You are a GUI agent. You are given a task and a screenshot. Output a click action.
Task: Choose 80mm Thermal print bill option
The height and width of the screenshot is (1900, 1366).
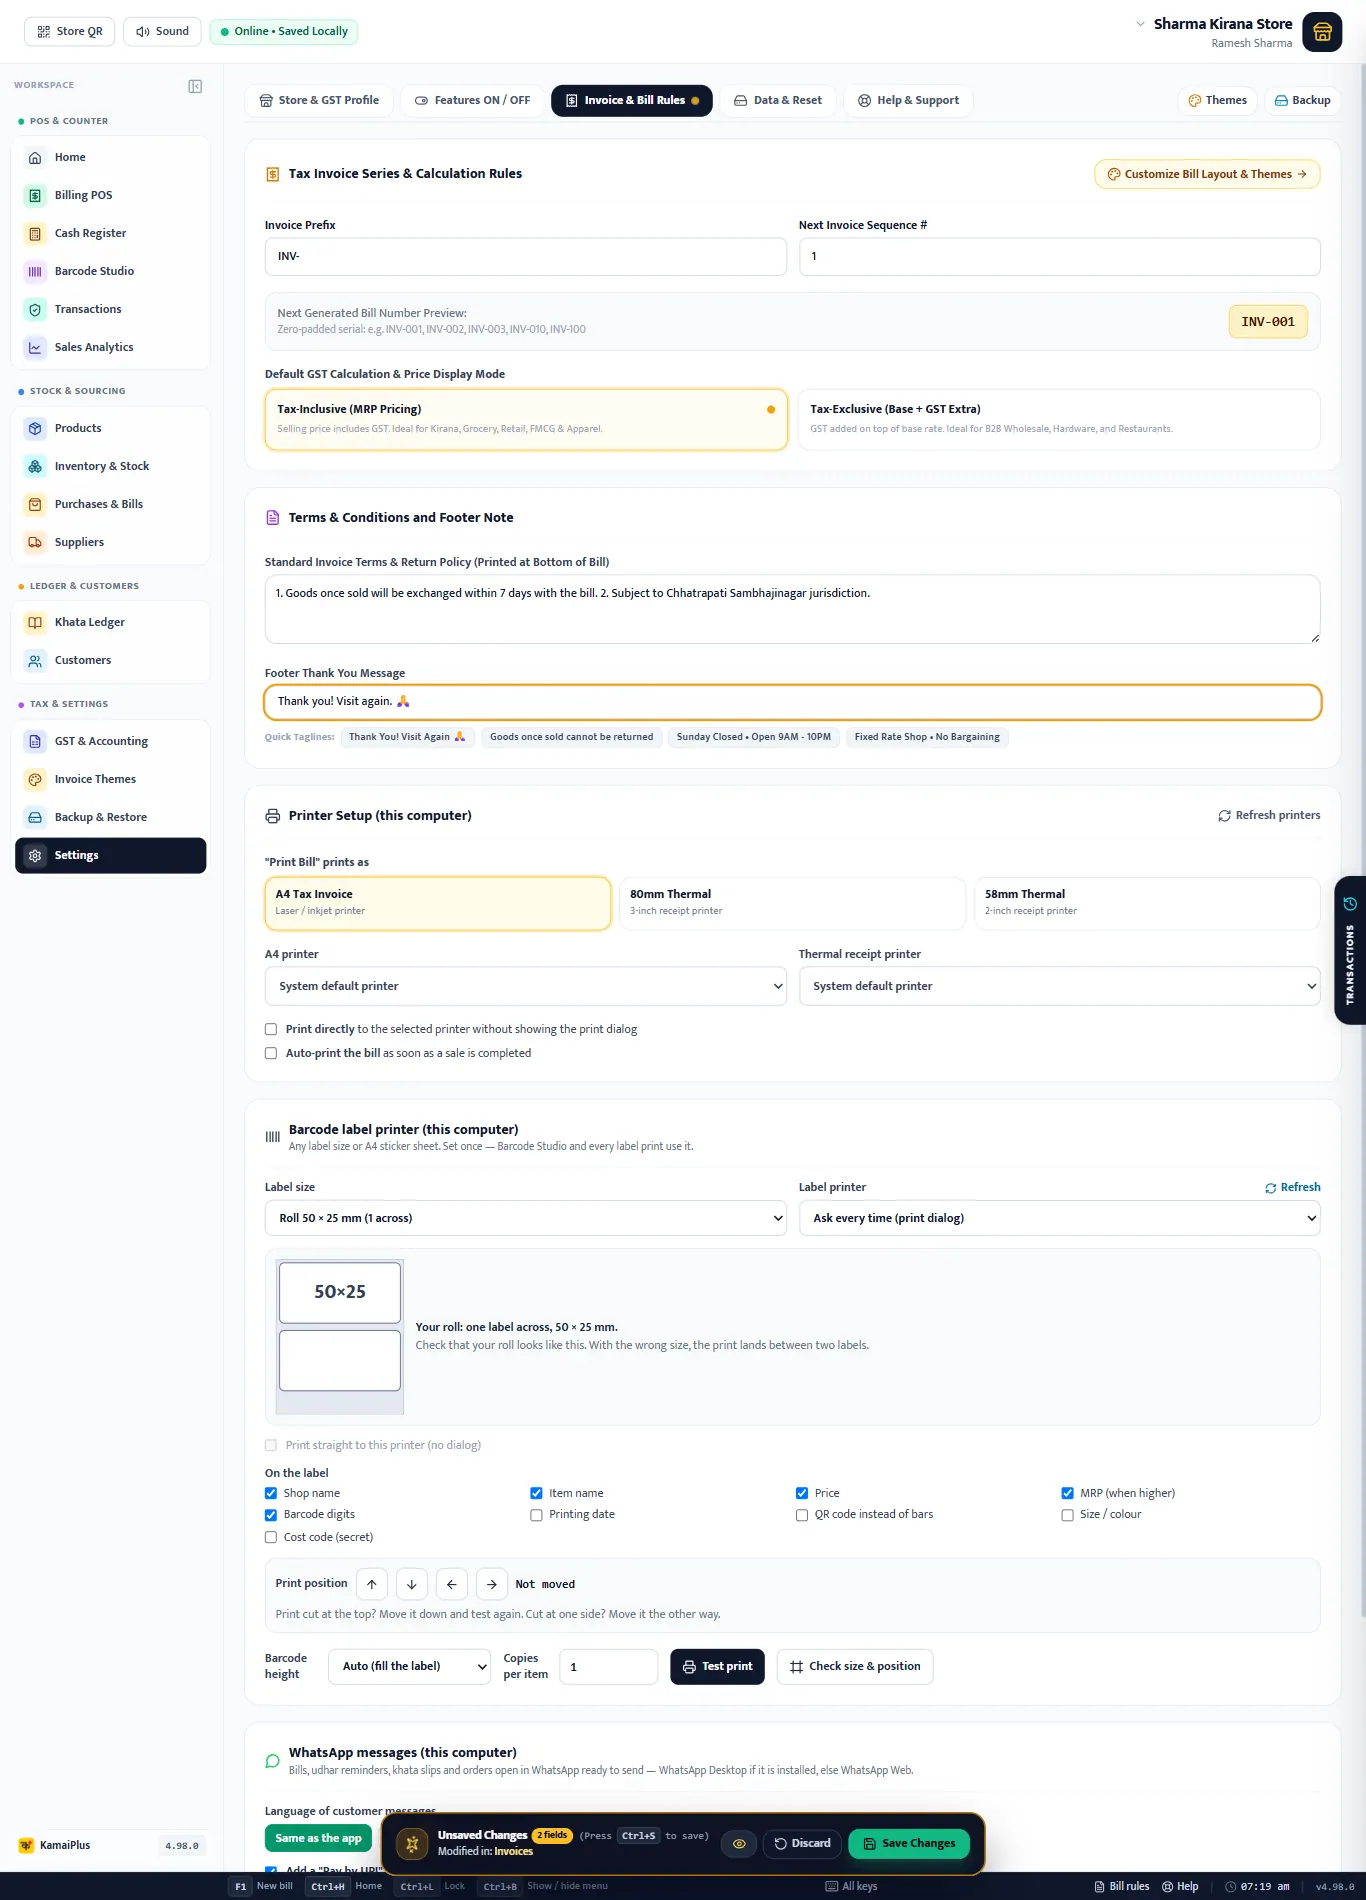(x=793, y=903)
